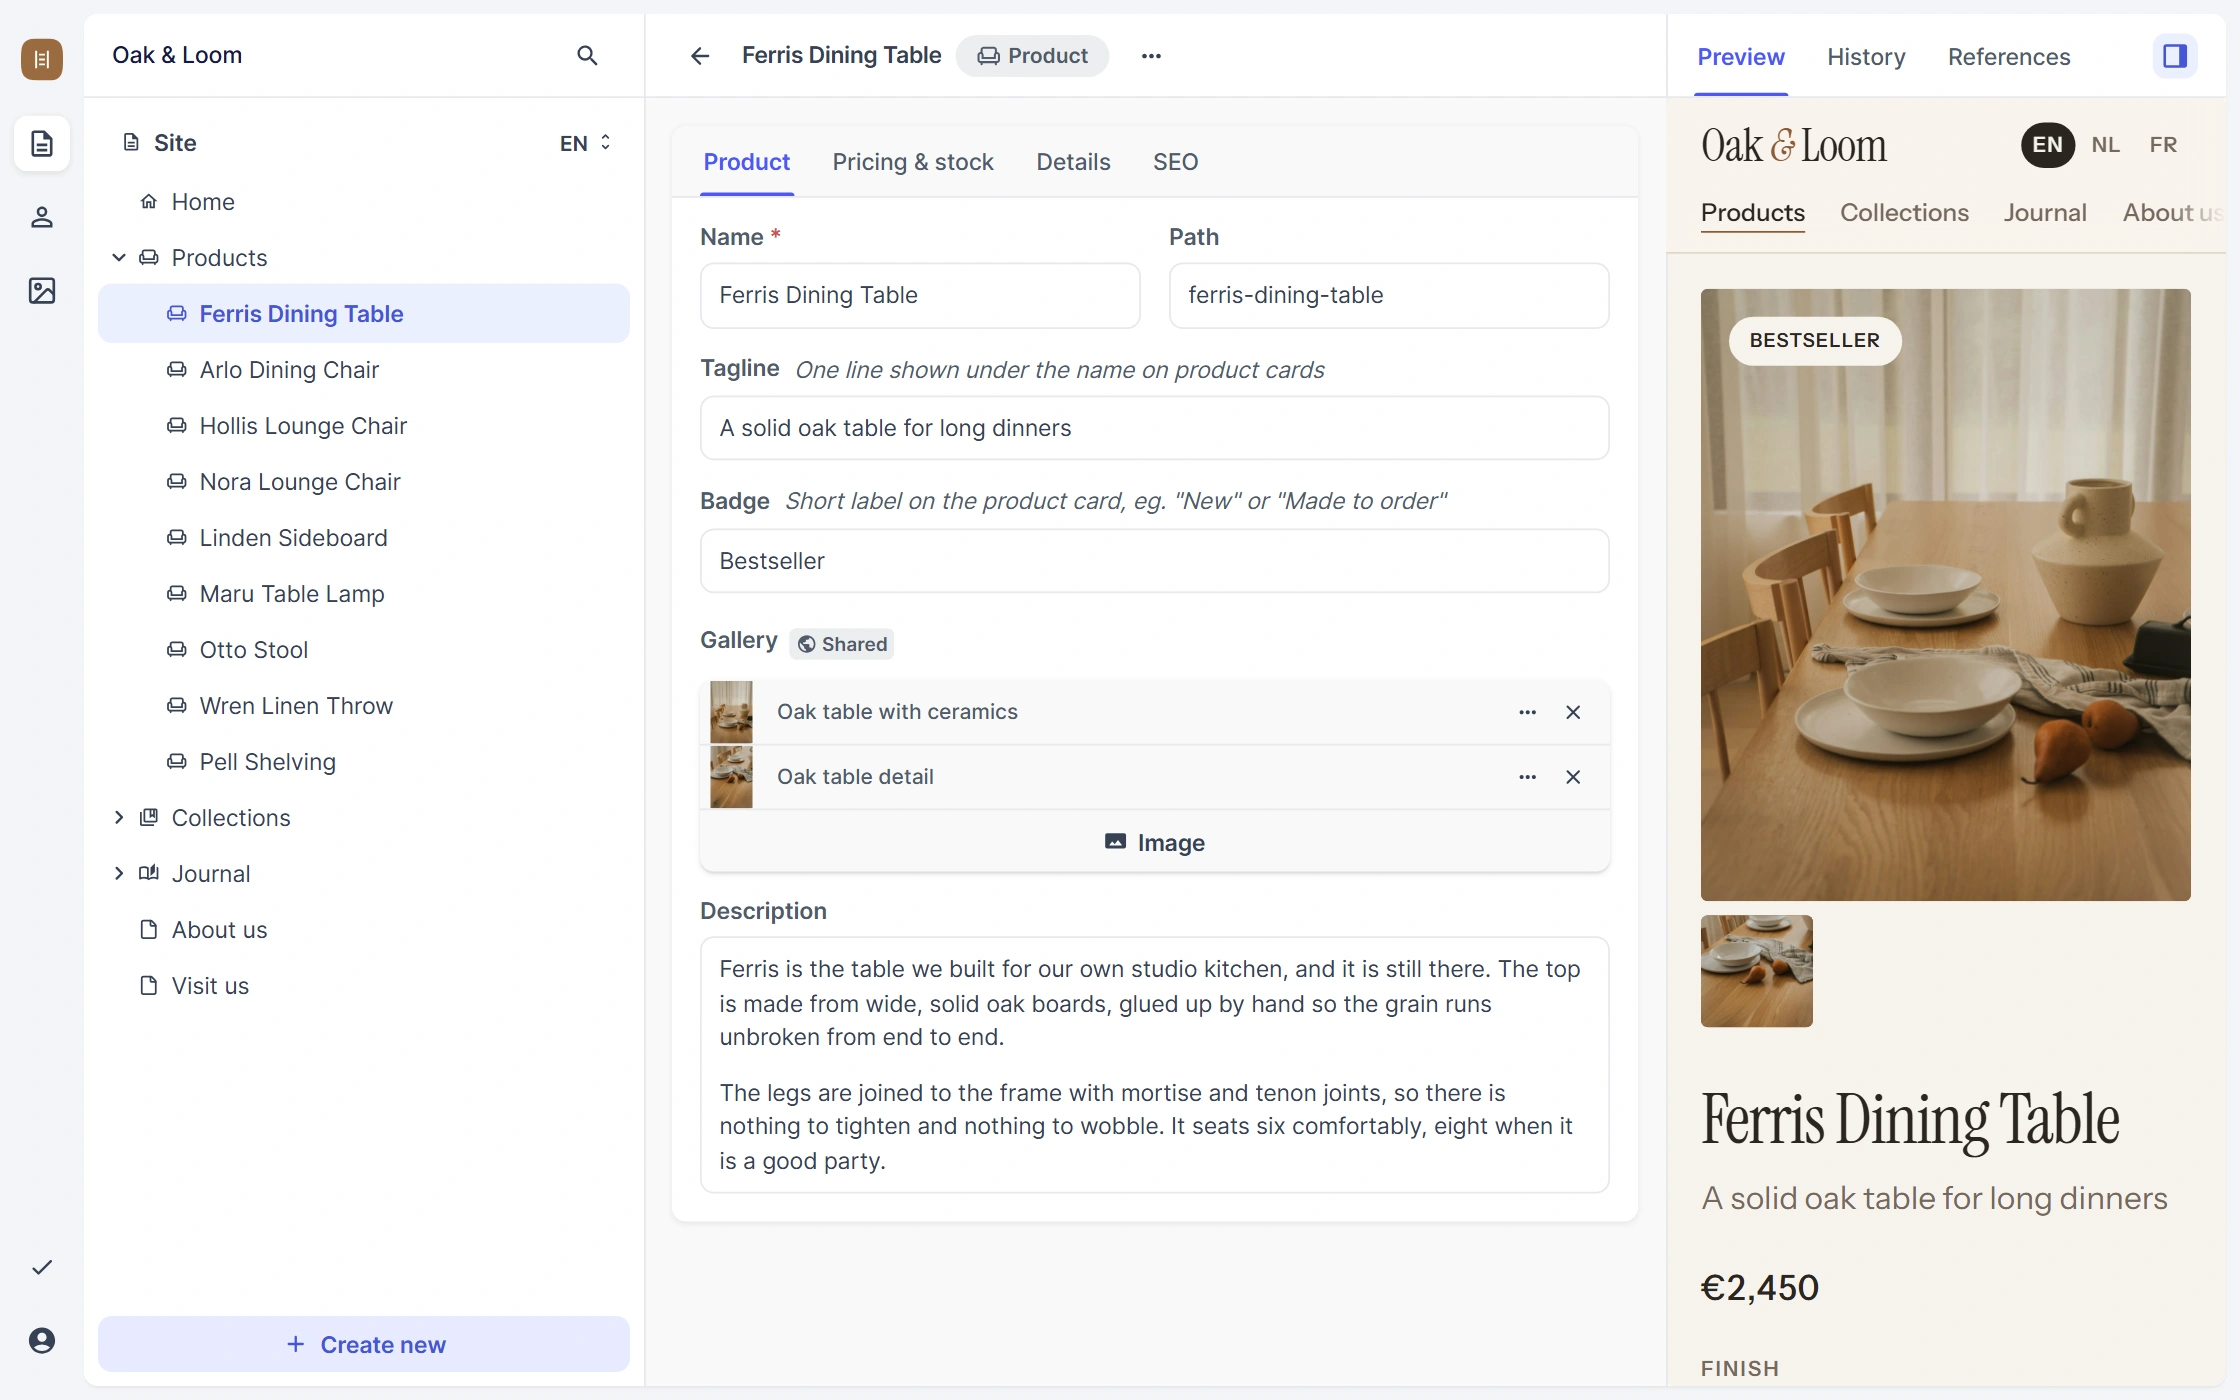Switch preview language to FR
The image size is (2240, 1400).
coord(2163,145)
